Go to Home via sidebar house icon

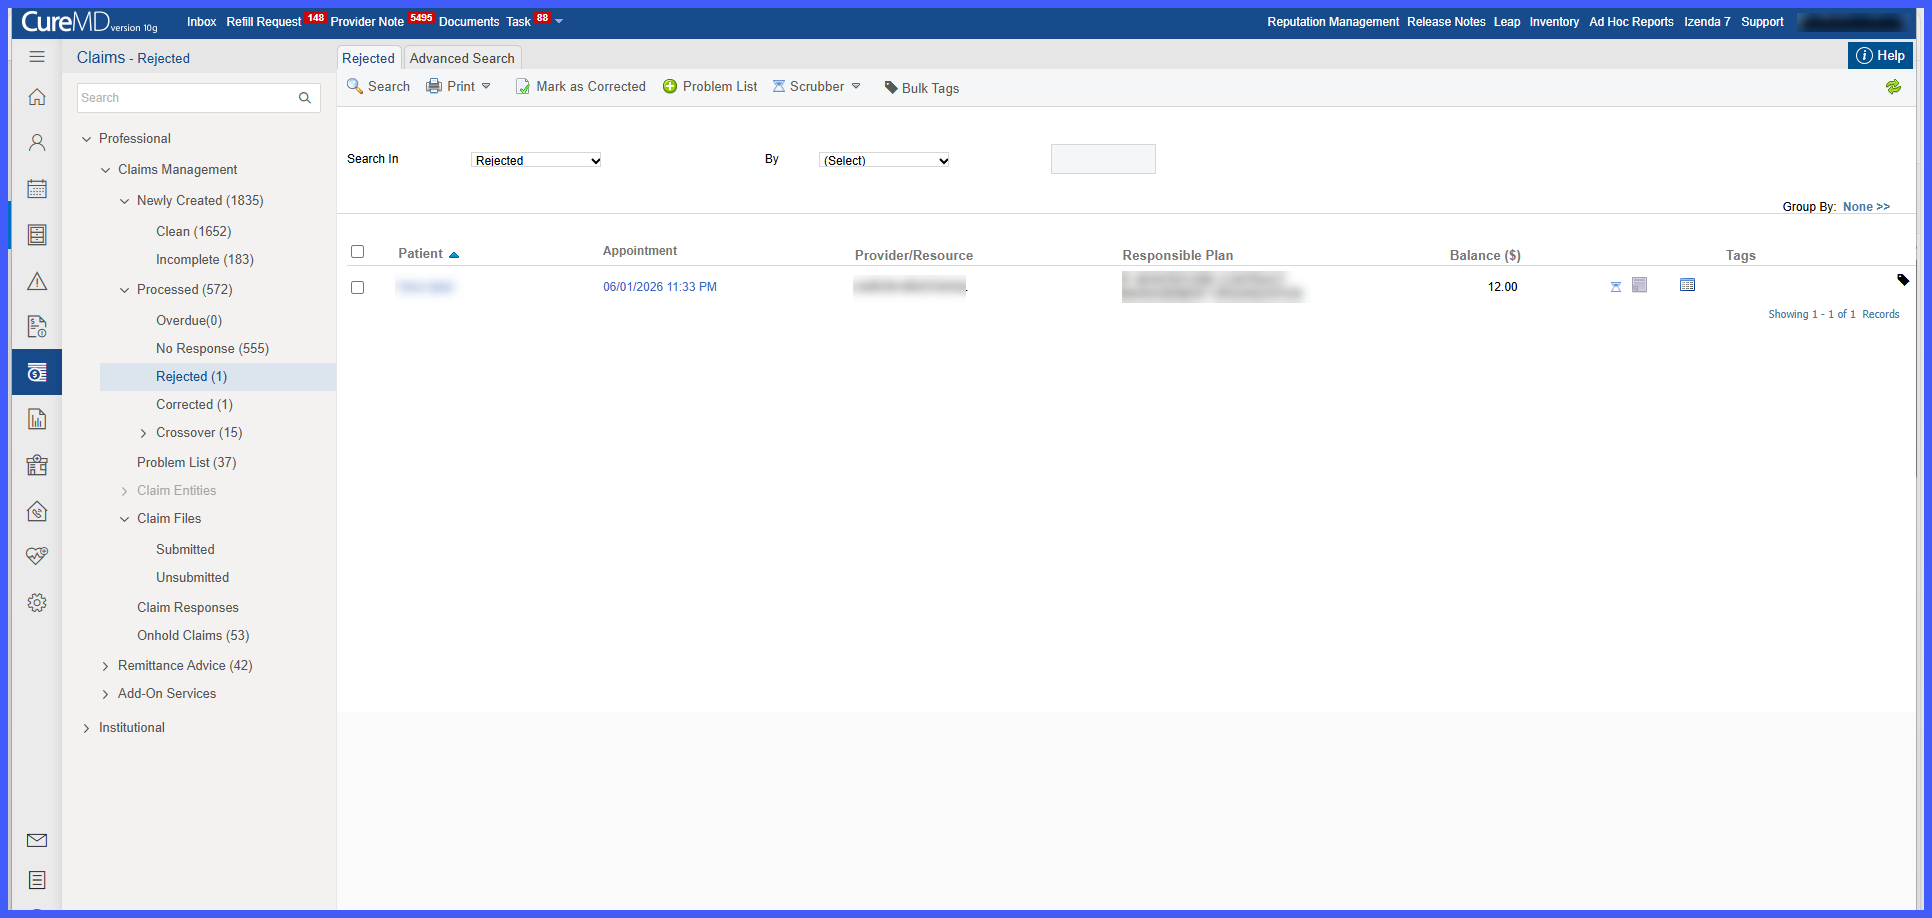tap(37, 97)
